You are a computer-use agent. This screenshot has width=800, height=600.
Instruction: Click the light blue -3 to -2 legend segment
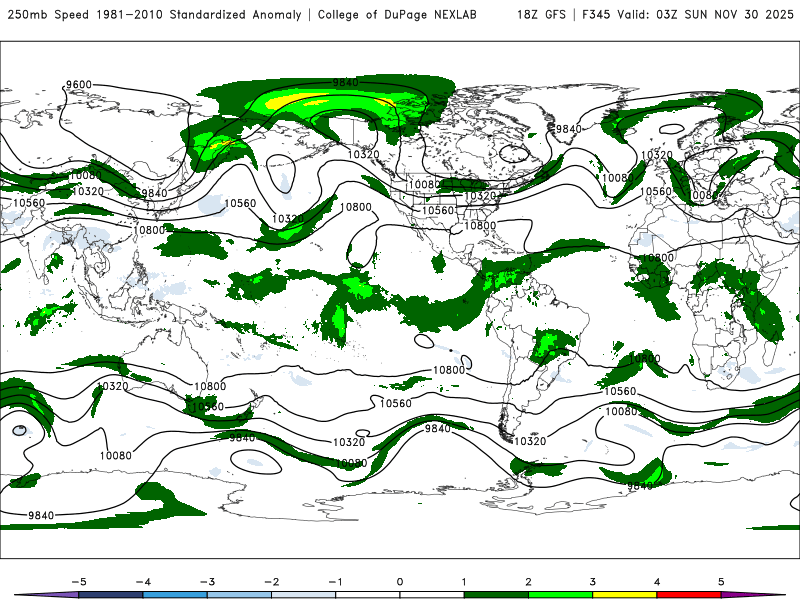tap(239, 595)
